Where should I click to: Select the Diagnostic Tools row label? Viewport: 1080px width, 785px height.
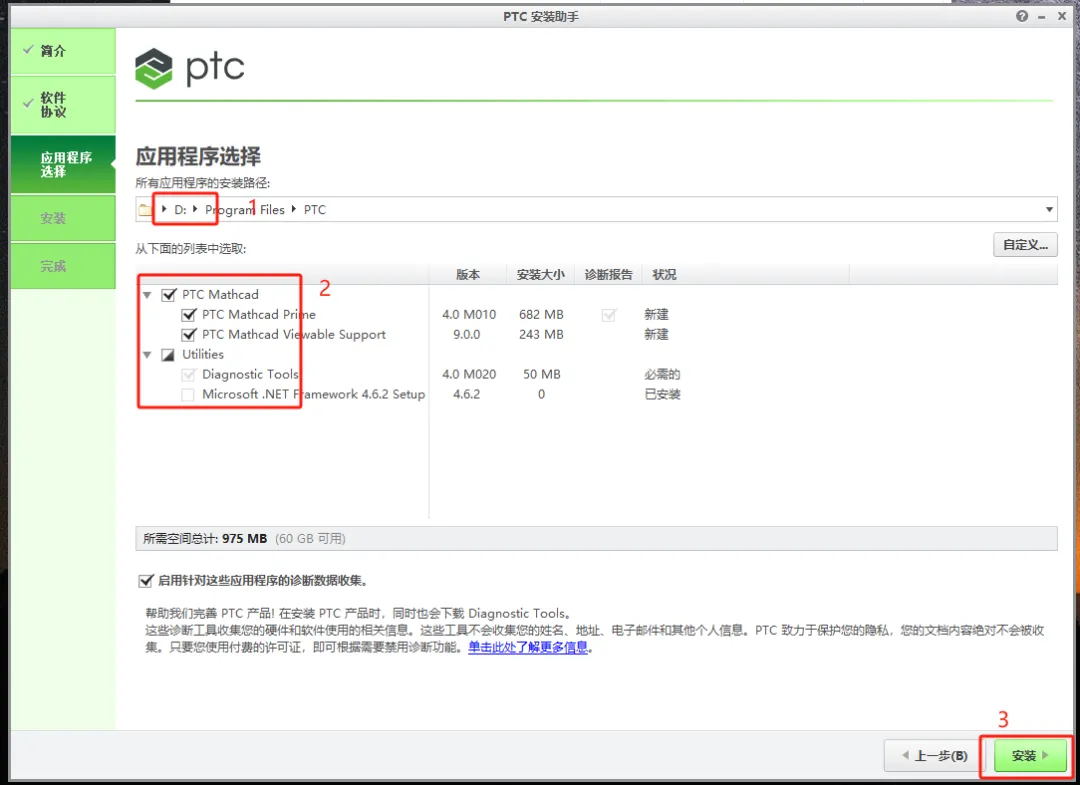[250, 375]
